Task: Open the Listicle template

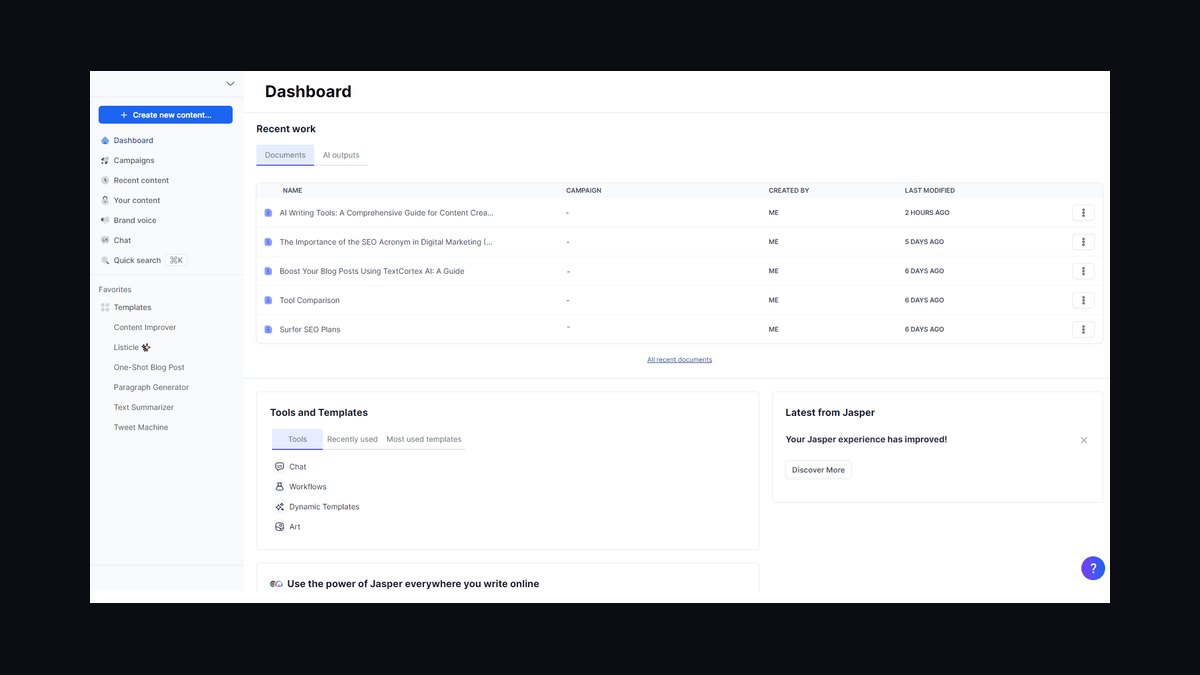Action: 132,348
